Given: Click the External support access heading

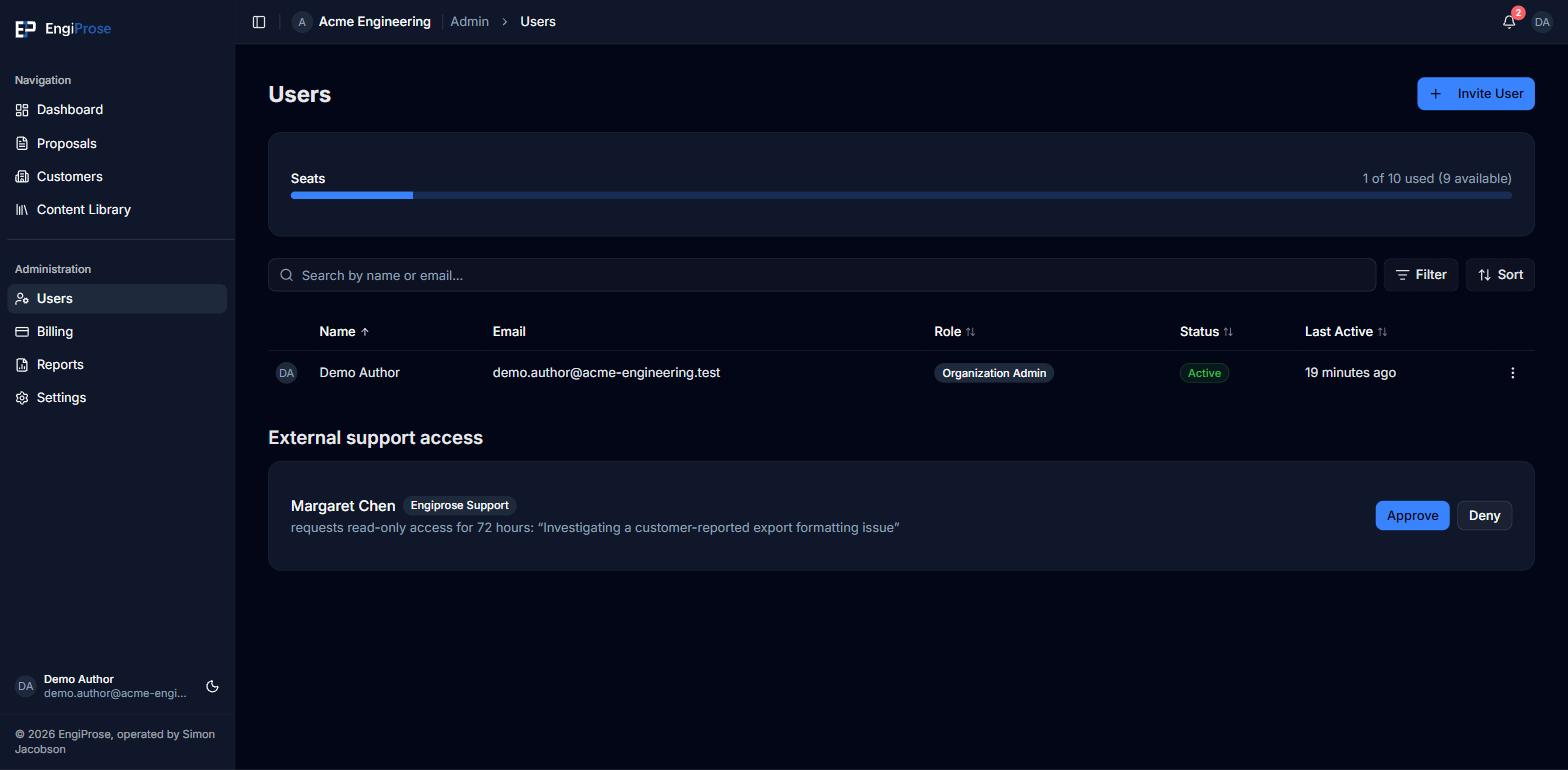Looking at the screenshot, I should pyautogui.click(x=375, y=438).
